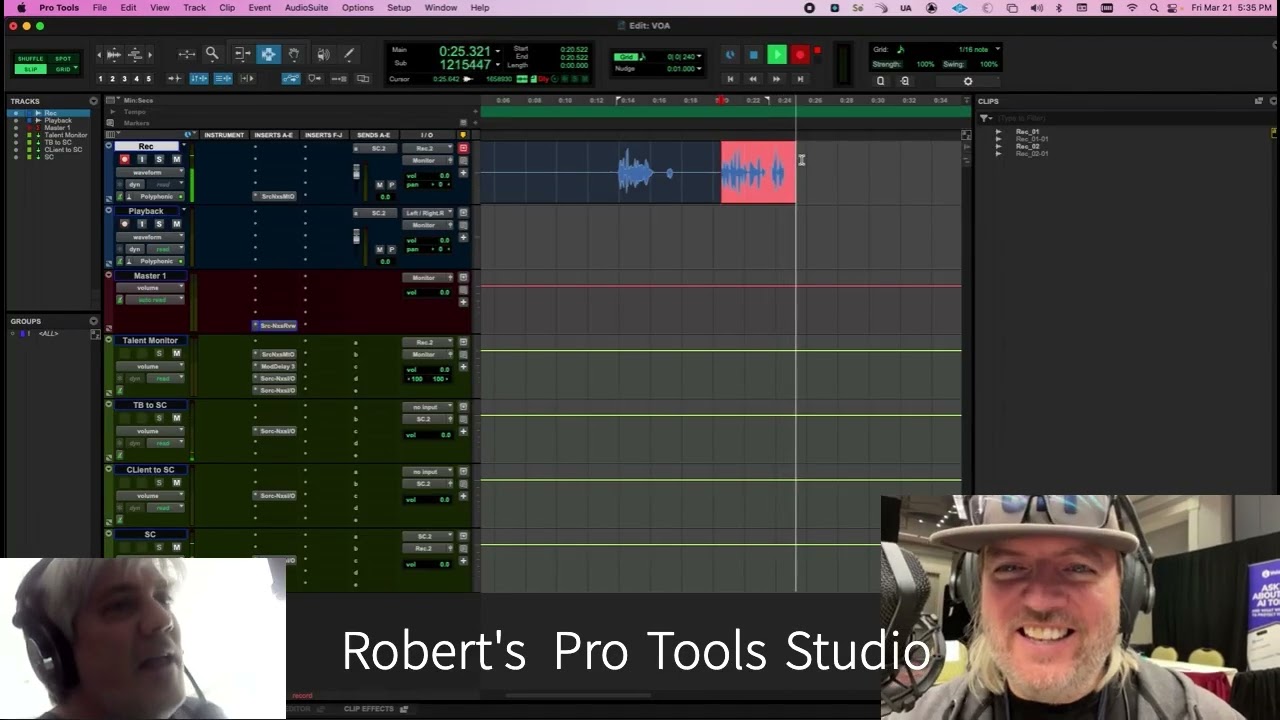1280x720 pixels.
Task: Mute the Rec track
Action: click(x=176, y=160)
